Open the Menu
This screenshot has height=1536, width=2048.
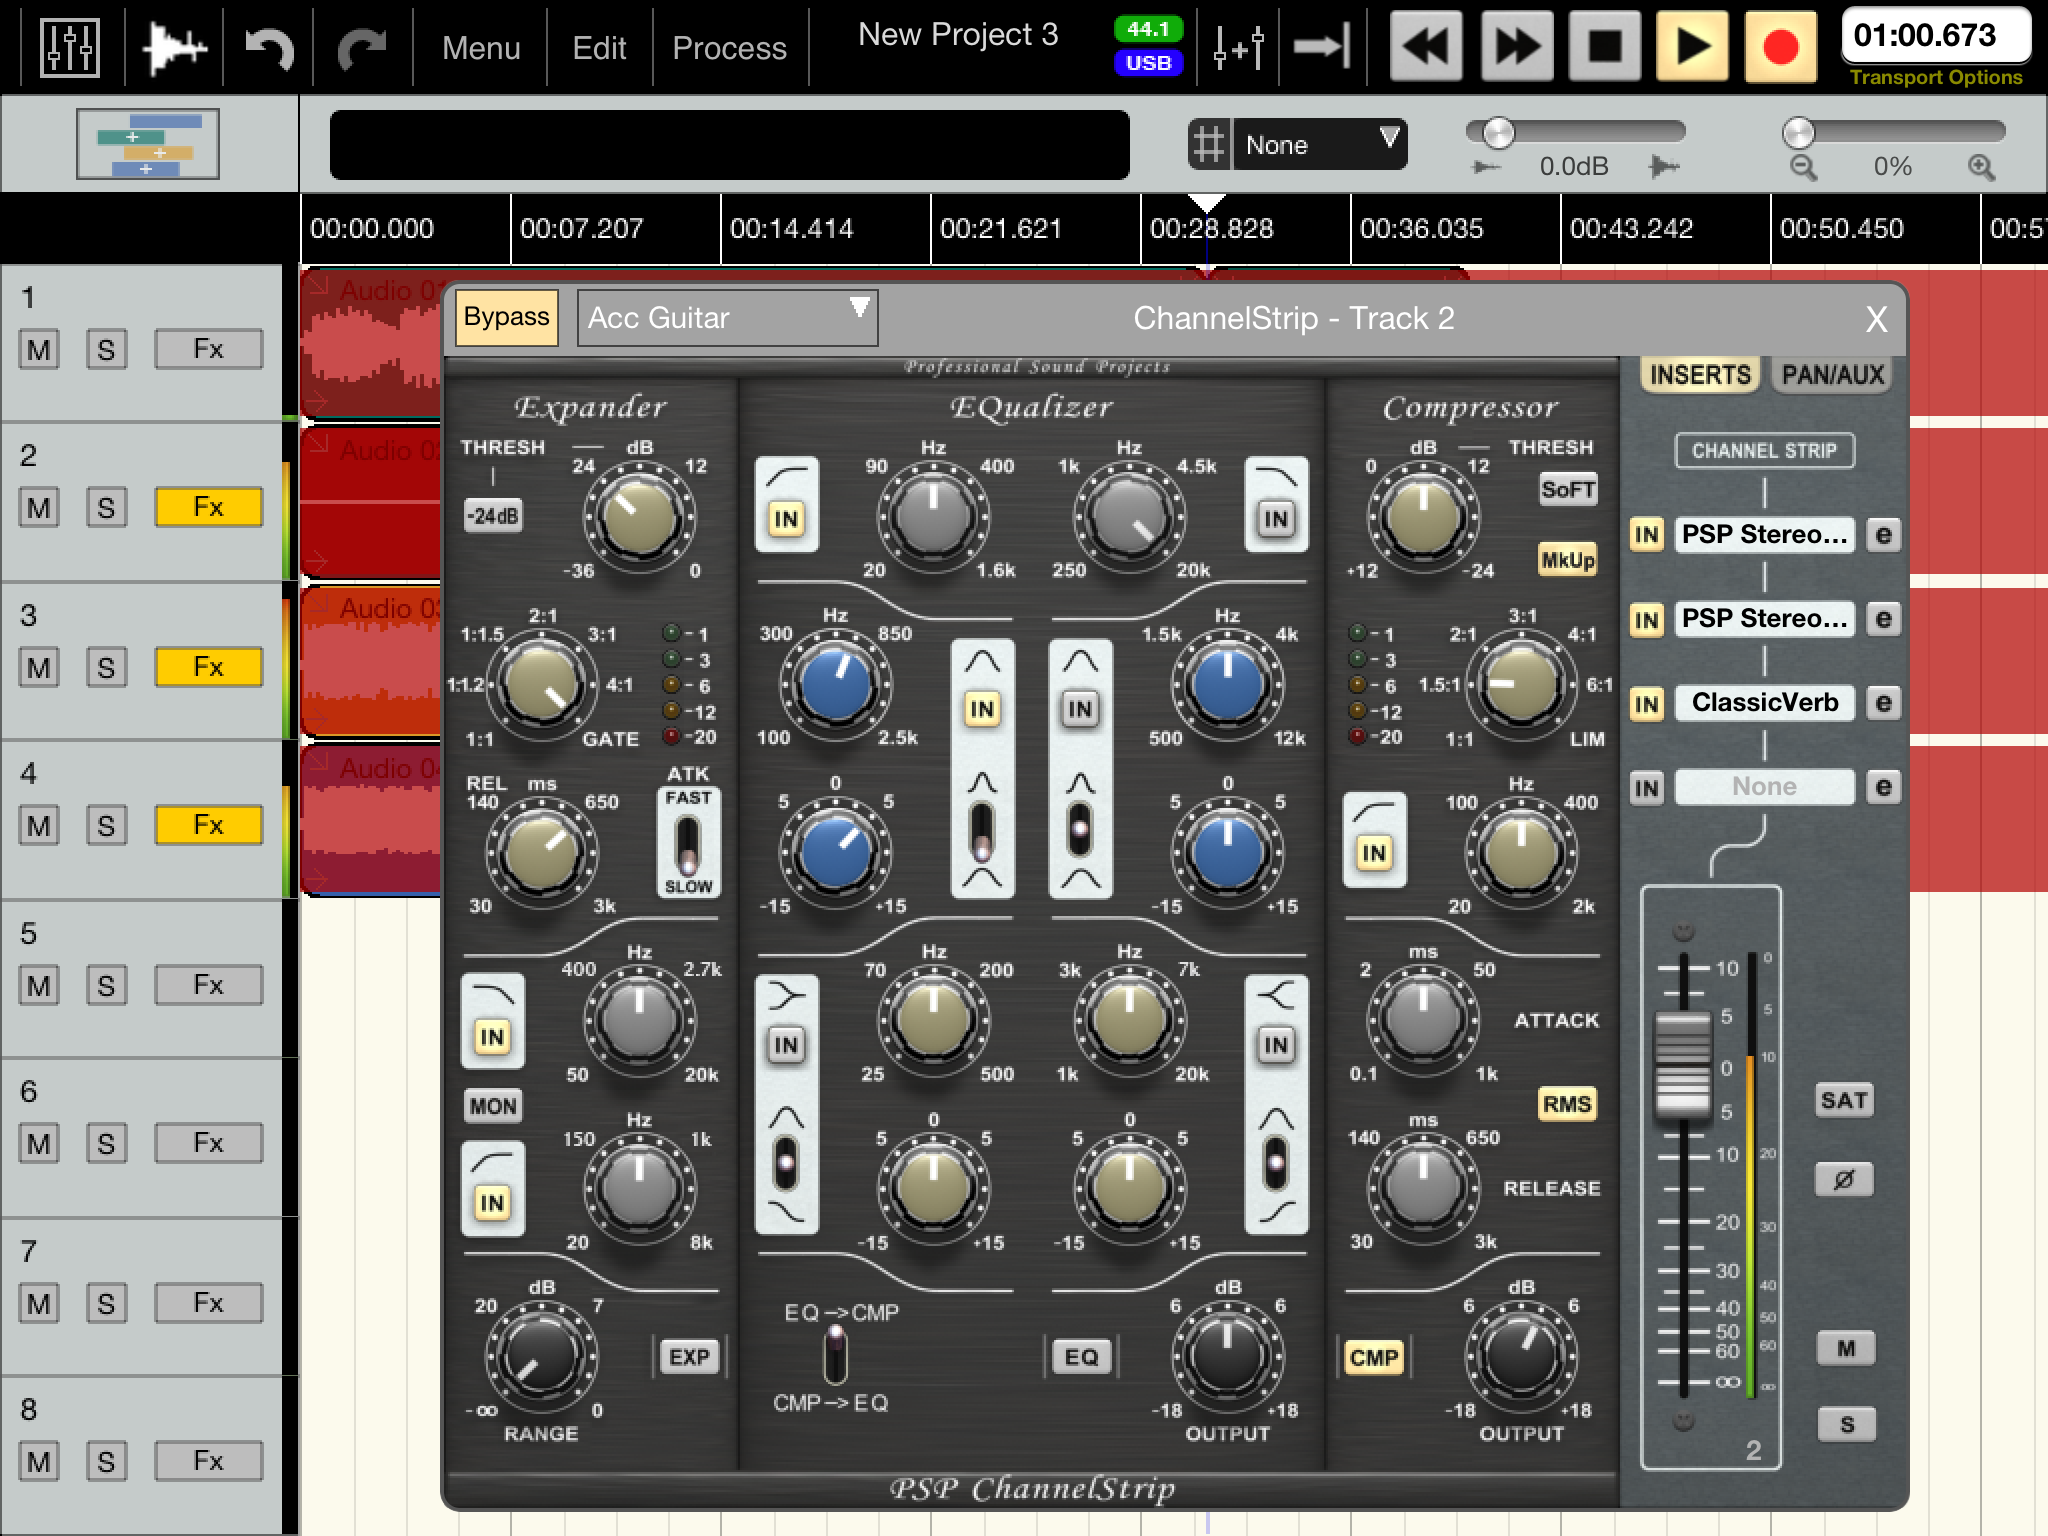[481, 48]
